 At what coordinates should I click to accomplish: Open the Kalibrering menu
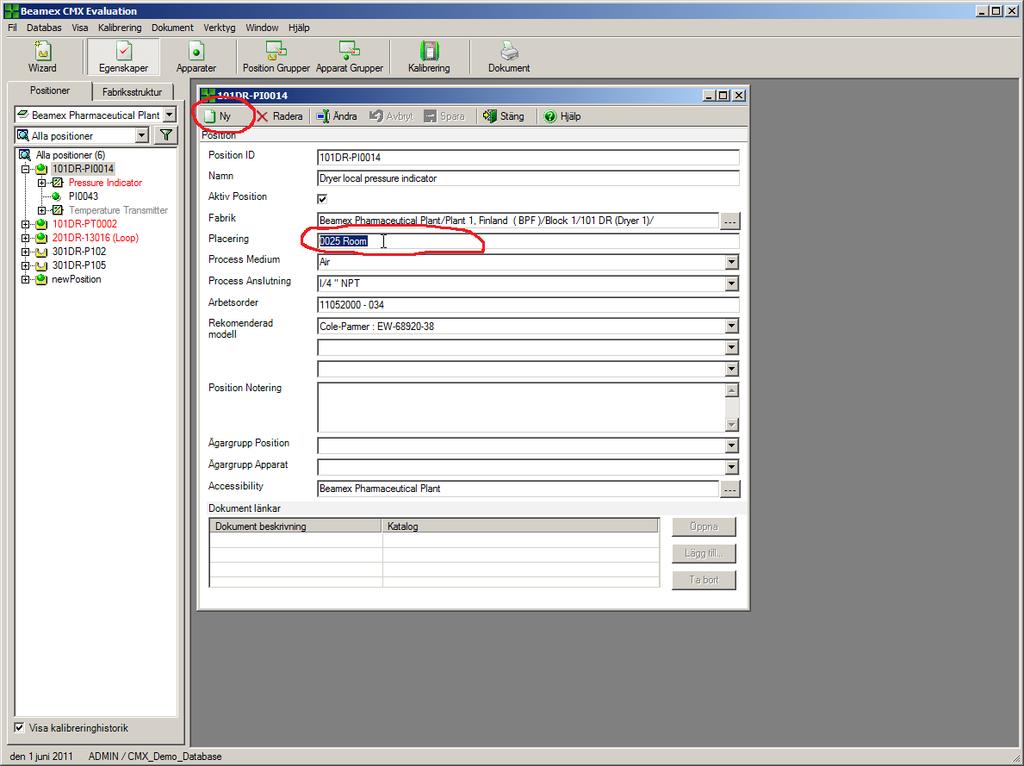click(120, 27)
